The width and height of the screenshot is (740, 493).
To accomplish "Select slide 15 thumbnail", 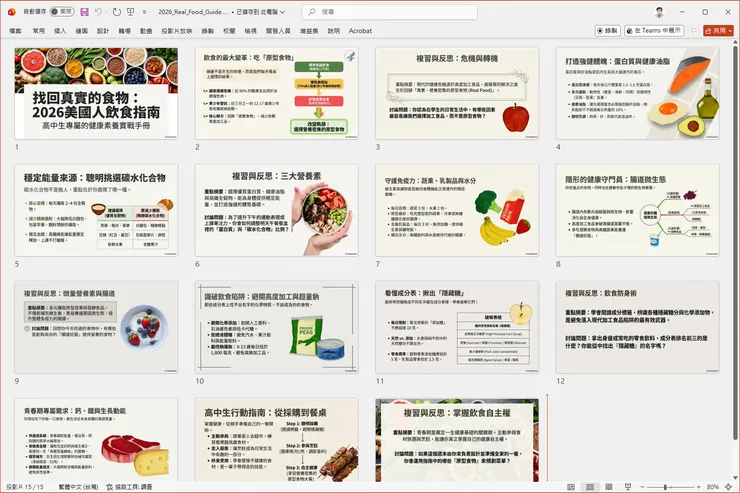I will pyautogui.click(x=457, y=440).
